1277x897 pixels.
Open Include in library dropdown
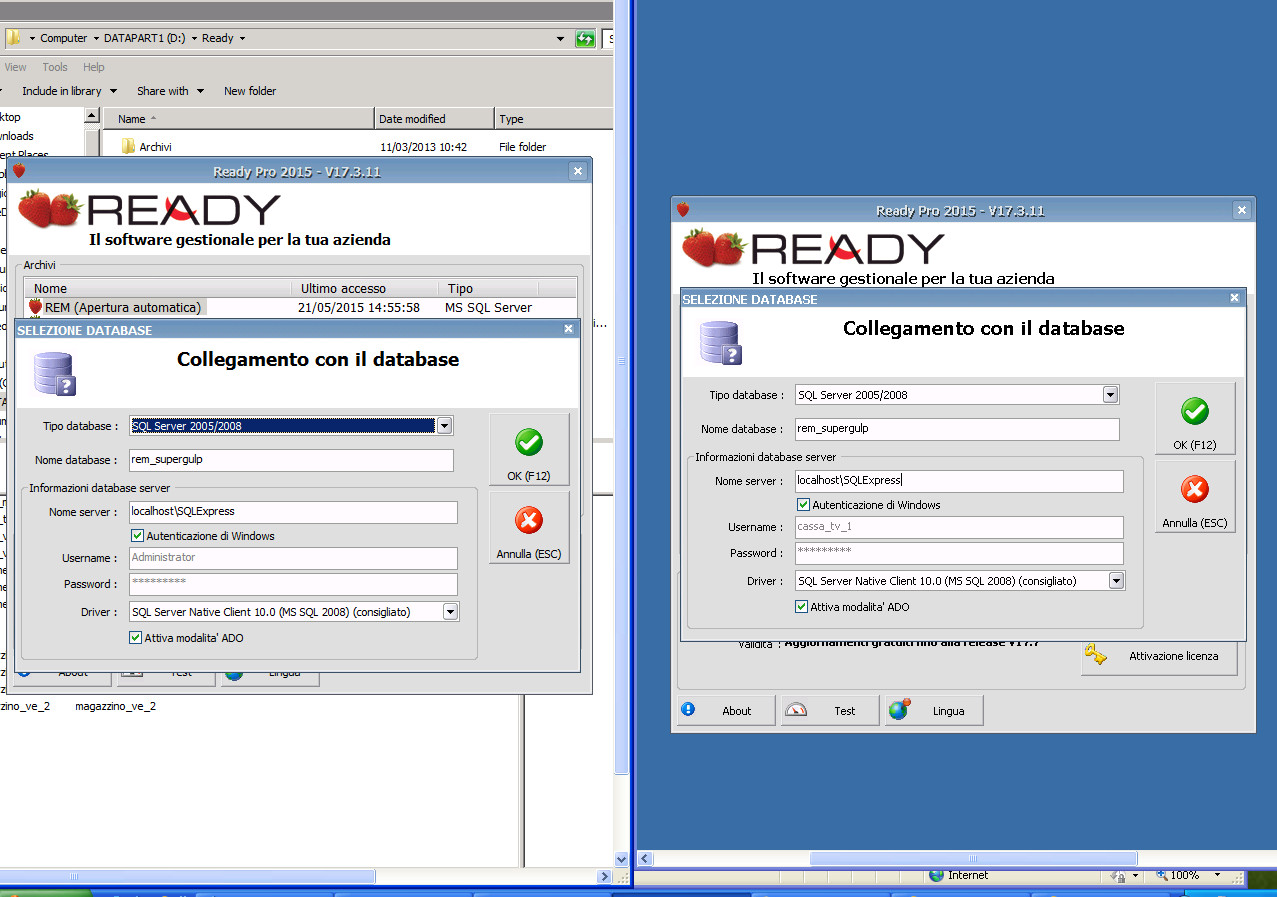pos(69,91)
